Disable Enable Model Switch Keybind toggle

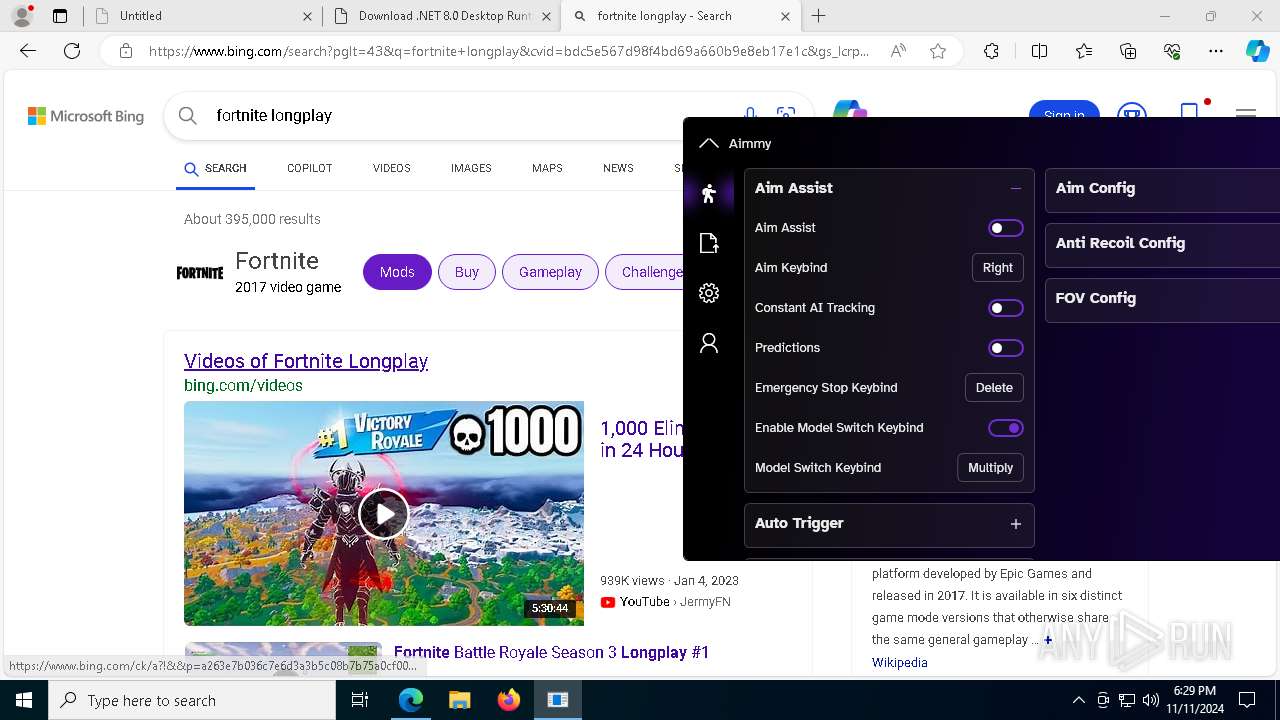click(1006, 428)
